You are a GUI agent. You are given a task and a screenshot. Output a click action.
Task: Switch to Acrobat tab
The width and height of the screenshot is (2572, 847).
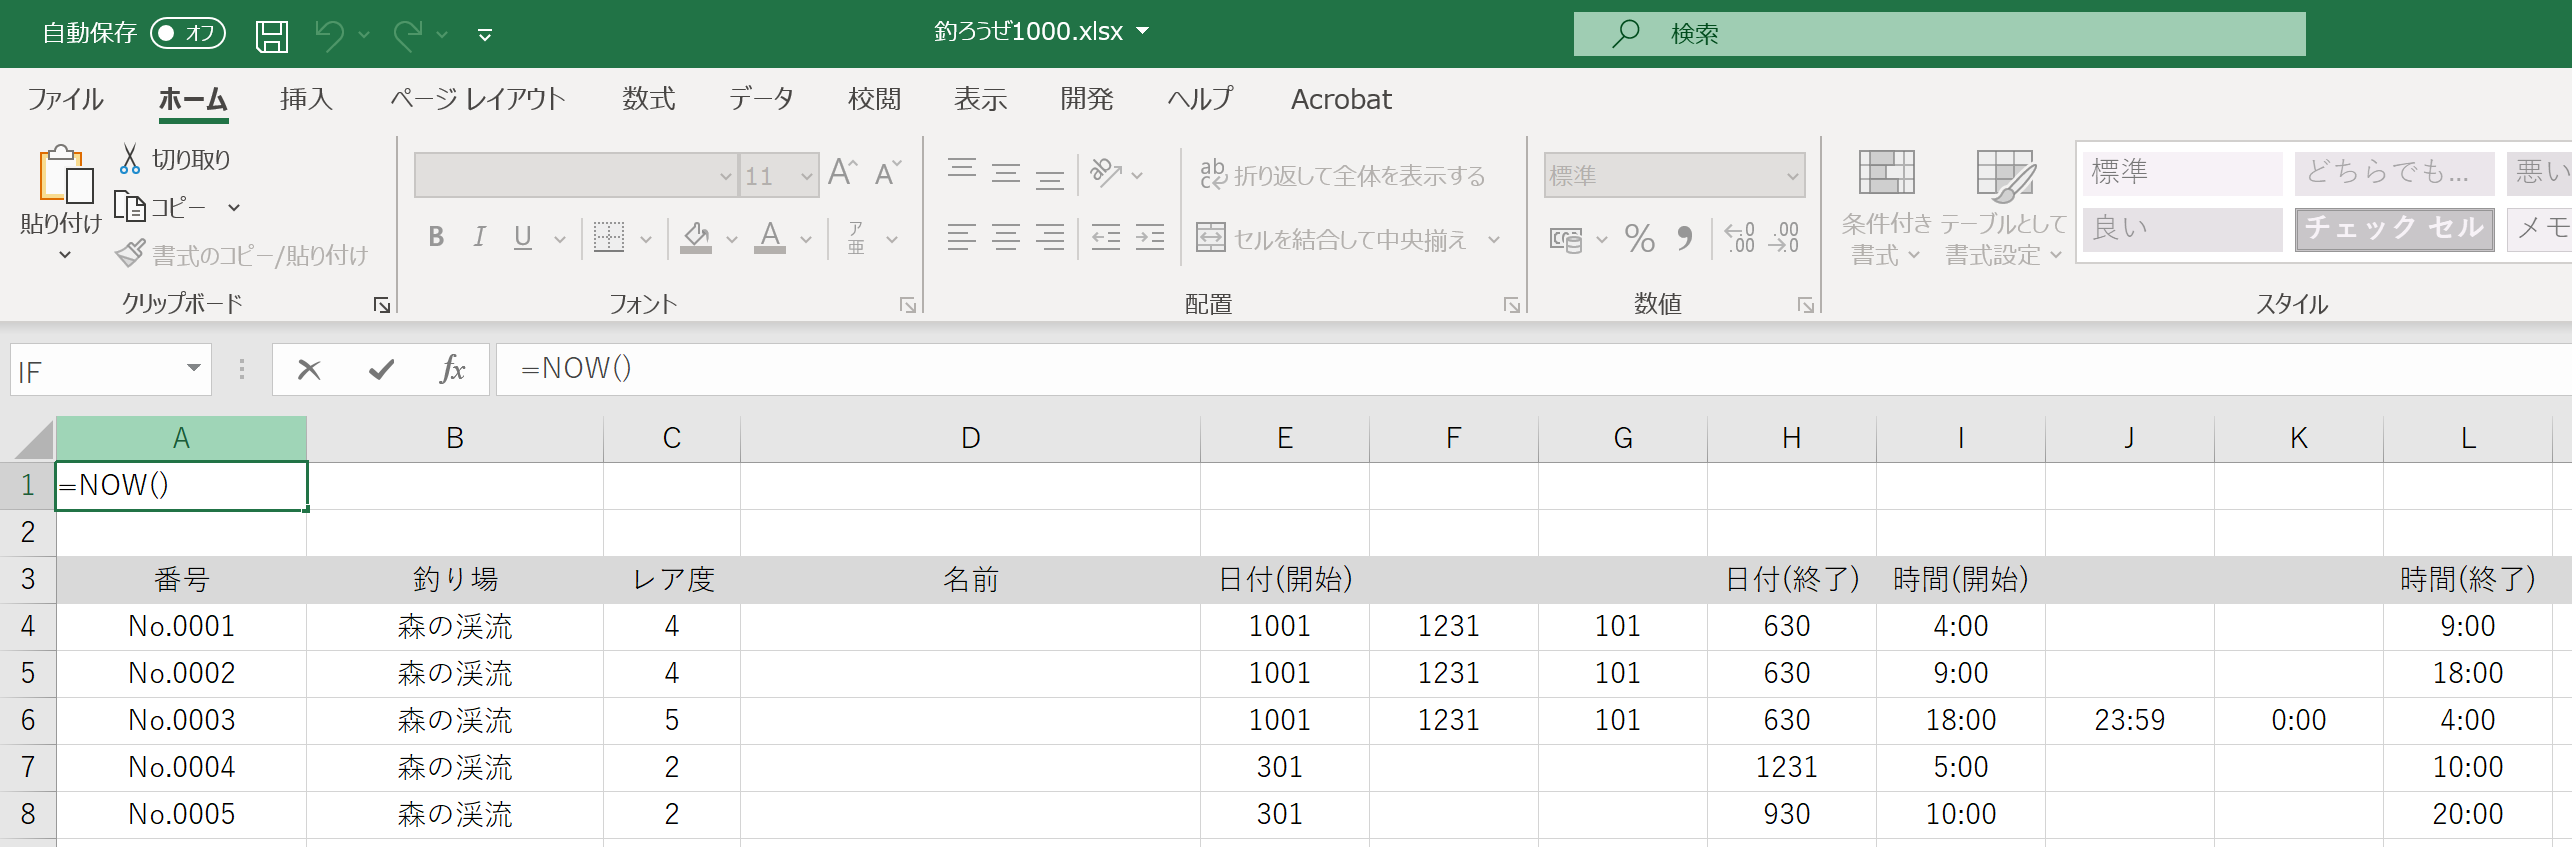point(1341,99)
